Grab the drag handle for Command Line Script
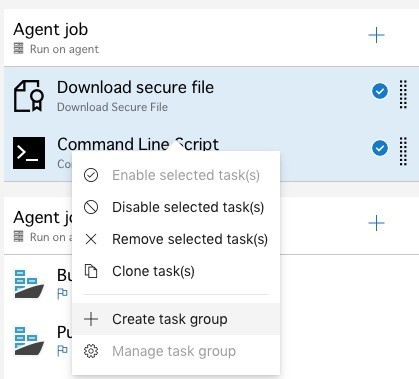This screenshot has width=419, height=379. click(403, 151)
